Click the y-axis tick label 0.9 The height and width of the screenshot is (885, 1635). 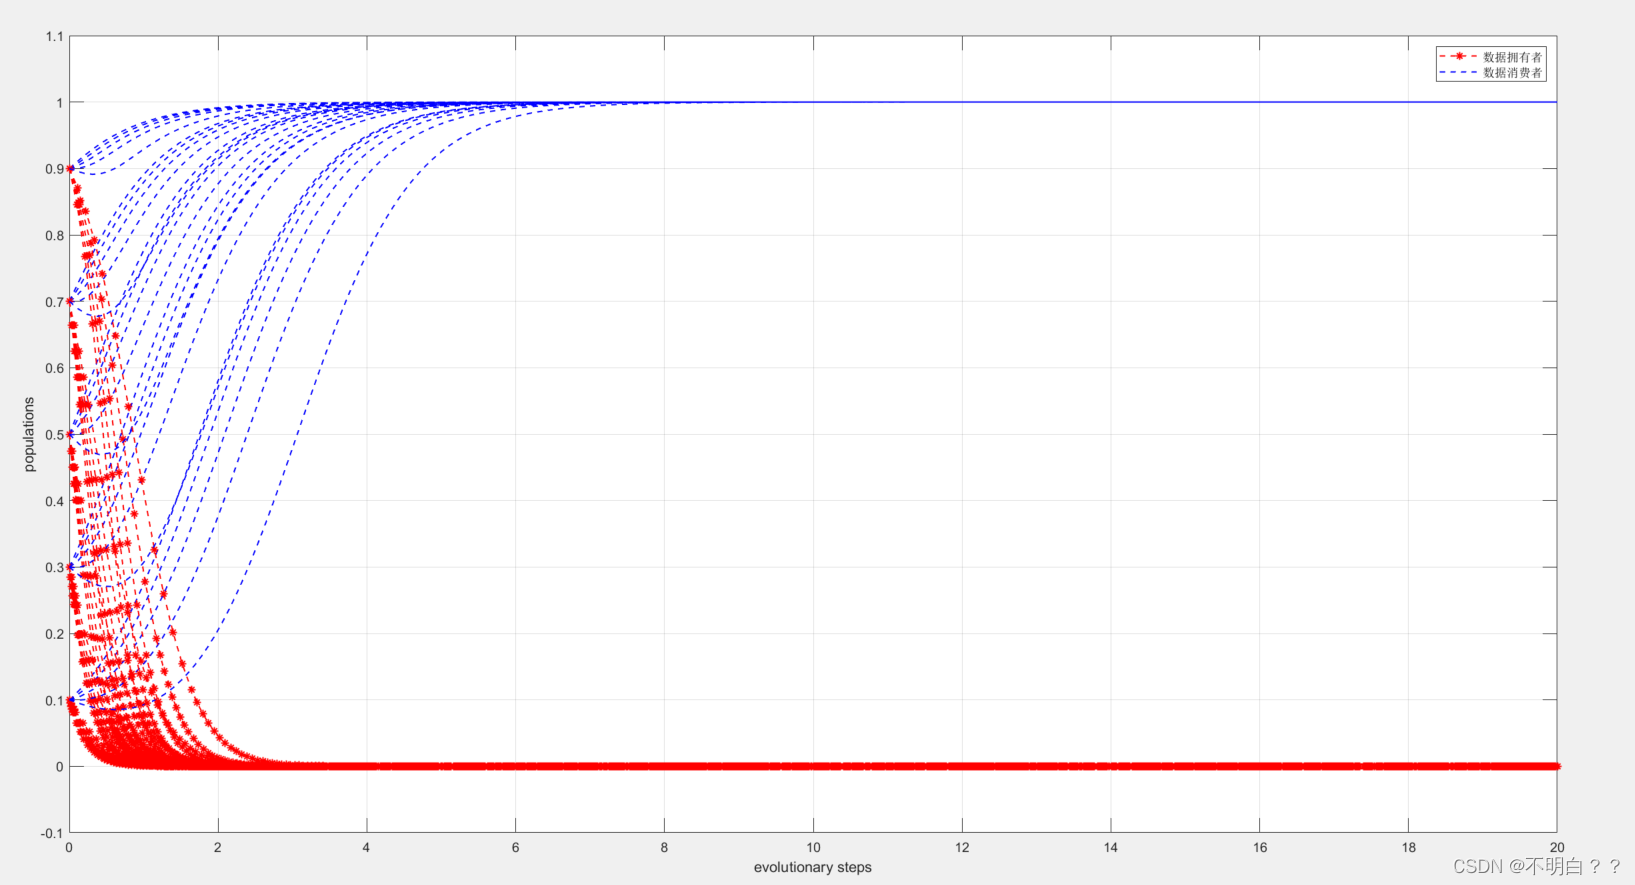click(54, 169)
